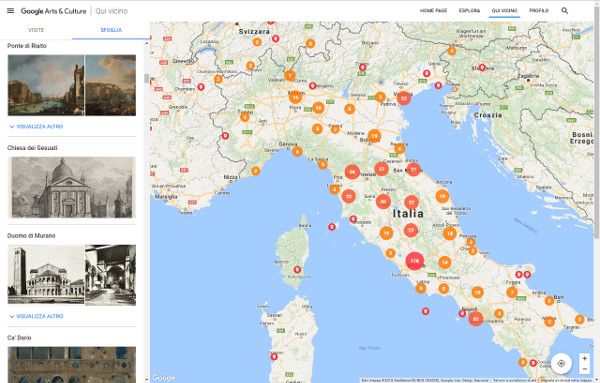This screenshot has height=383, width=600.
Task: Center map on my location
Action: pyautogui.click(x=561, y=363)
